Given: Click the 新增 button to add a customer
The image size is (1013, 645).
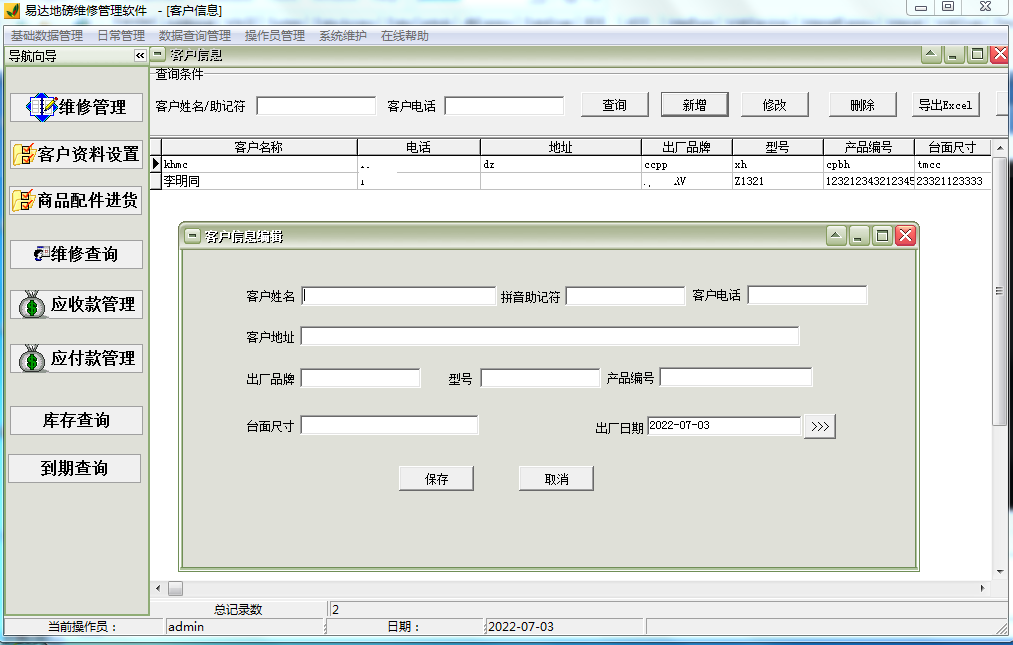Looking at the screenshot, I should [694, 103].
